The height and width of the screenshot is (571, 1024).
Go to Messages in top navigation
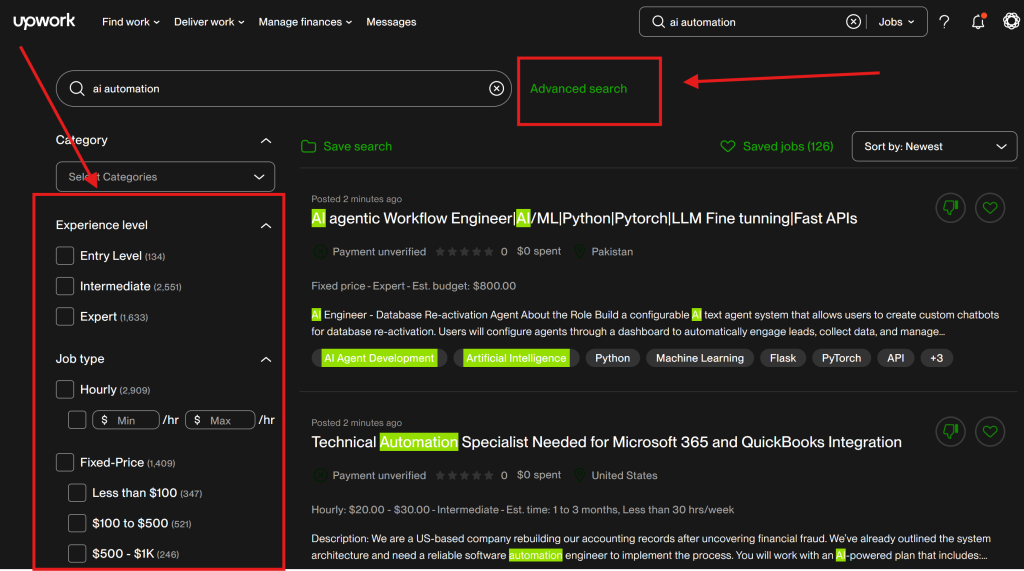391,22
